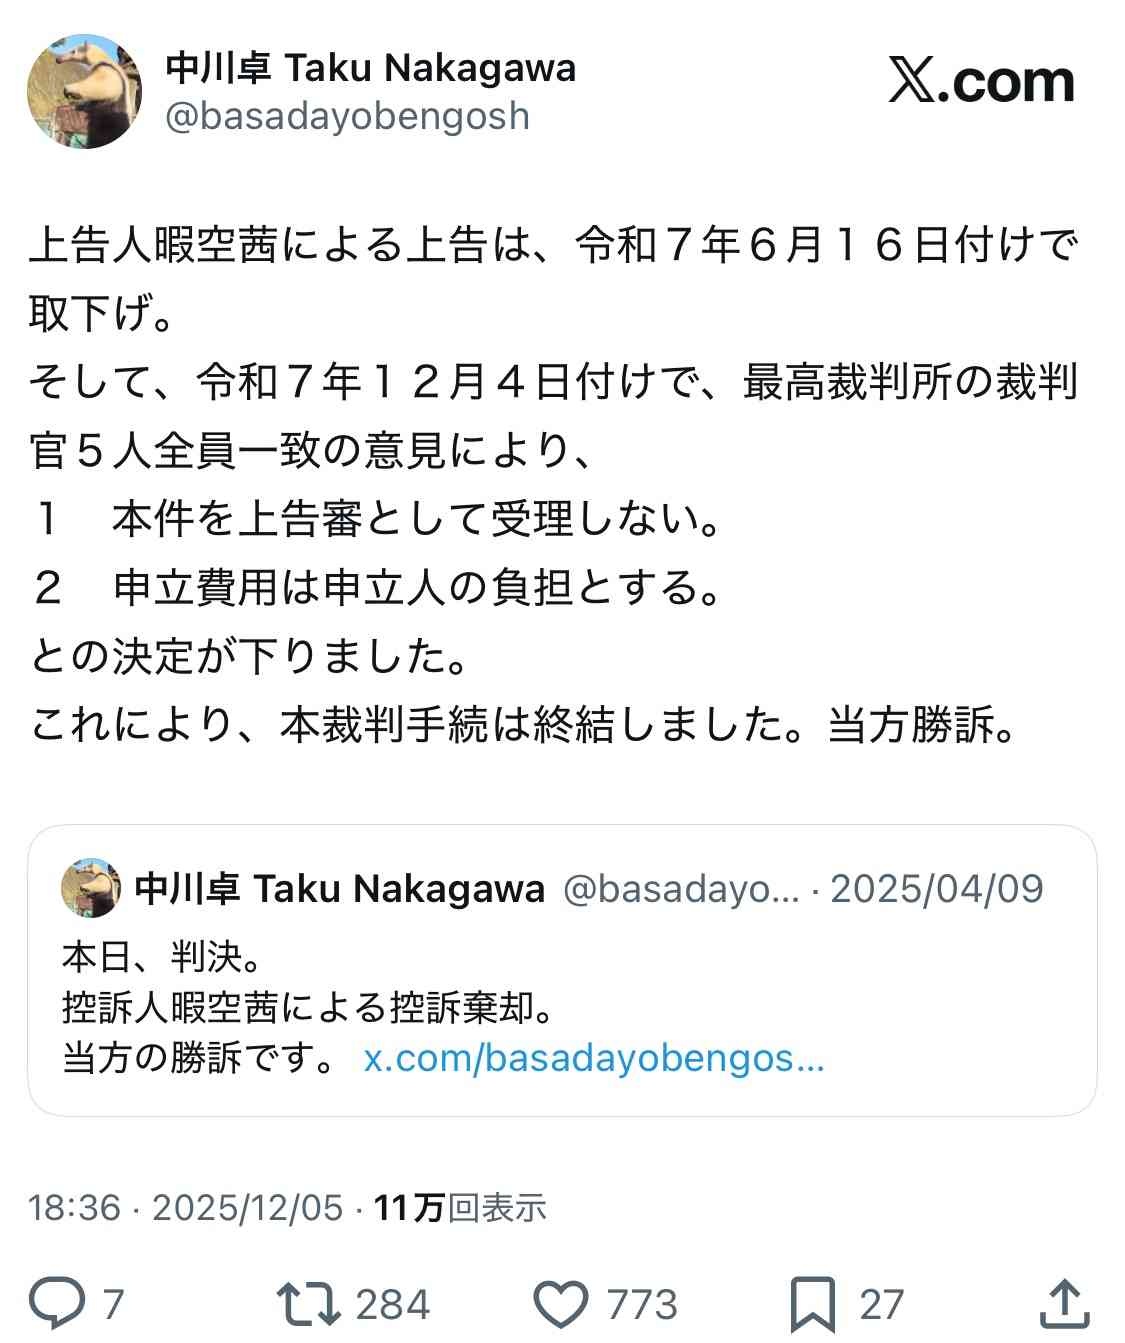Open Taku Nakagawa's profile avatar
The image size is (1125, 1343).
pyautogui.click(x=85, y=90)
